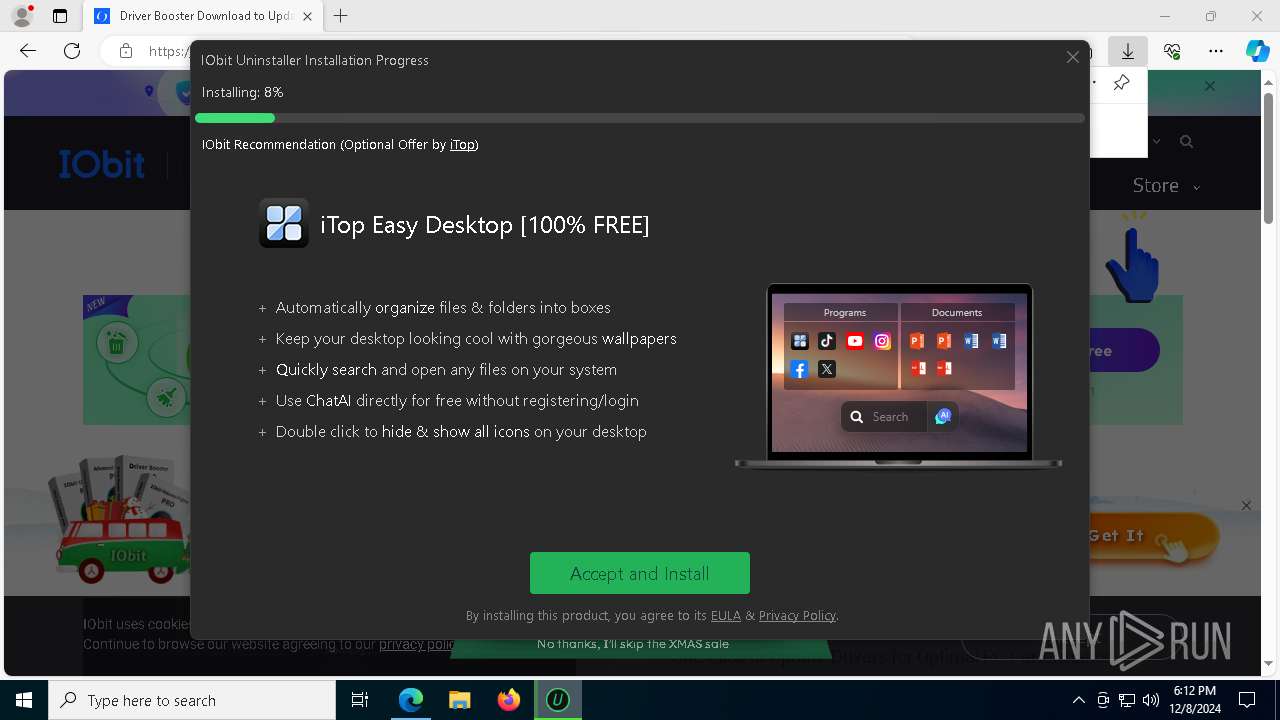Open Task View on taskbar
This screenshot has height=720, width=1280.
click(x=360, y=700)
